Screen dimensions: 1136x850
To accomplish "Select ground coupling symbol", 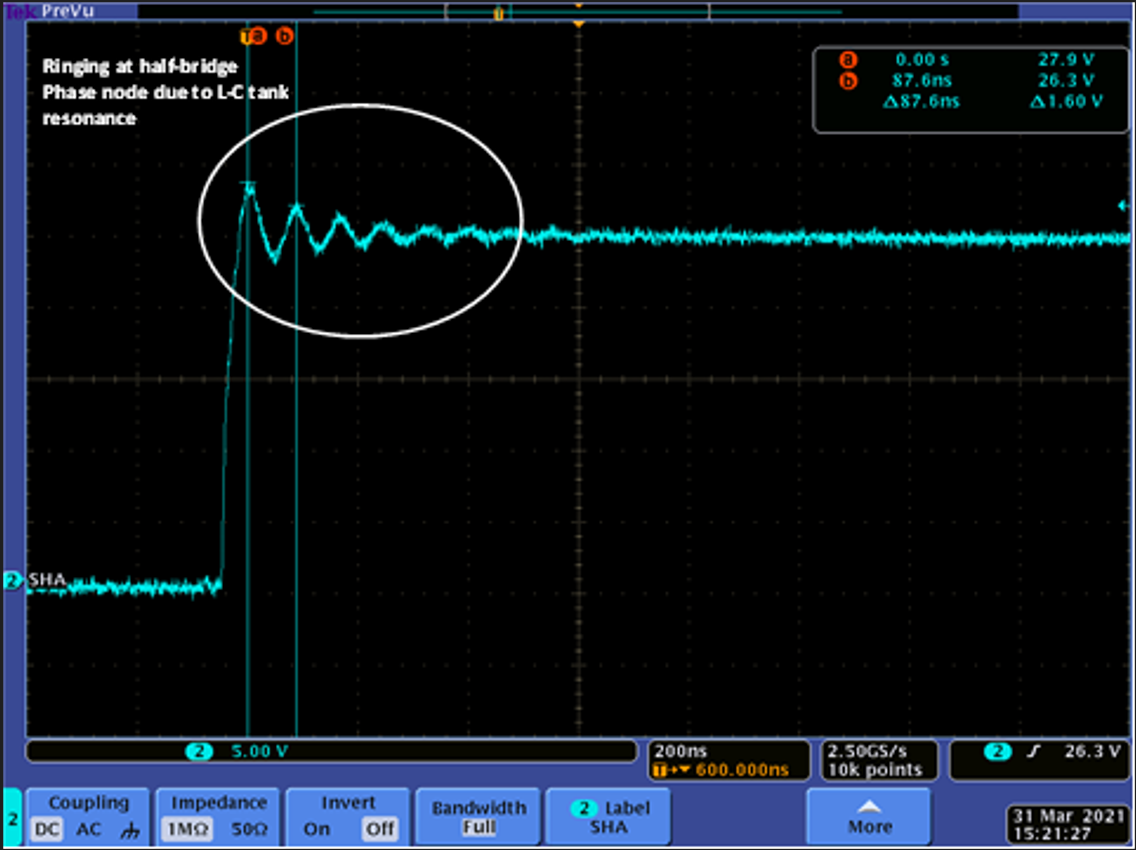I will click(128, 829).
